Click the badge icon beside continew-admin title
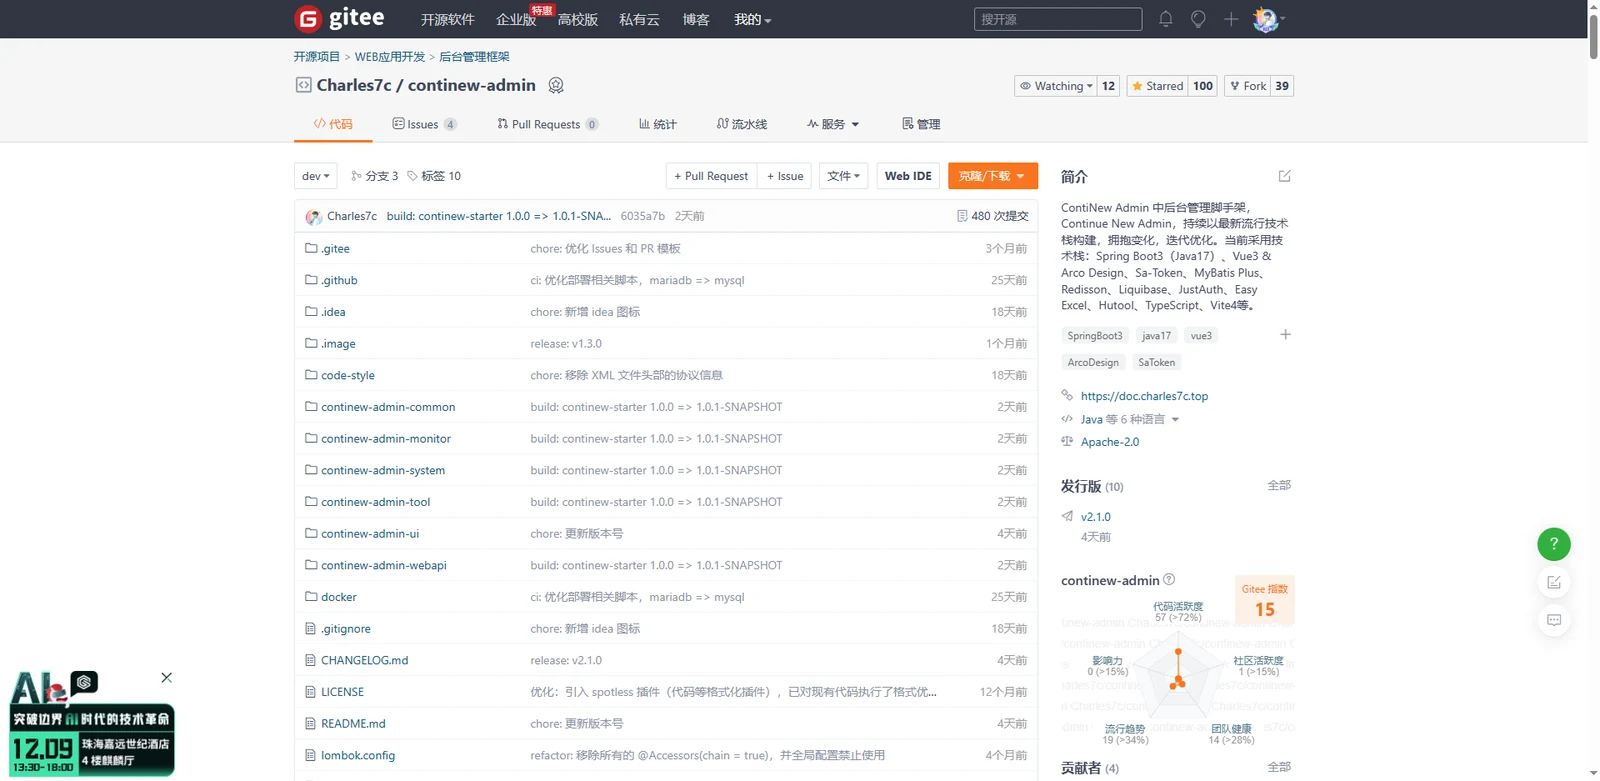Screen dimensions: 1600x781 (x=556, y=85)
